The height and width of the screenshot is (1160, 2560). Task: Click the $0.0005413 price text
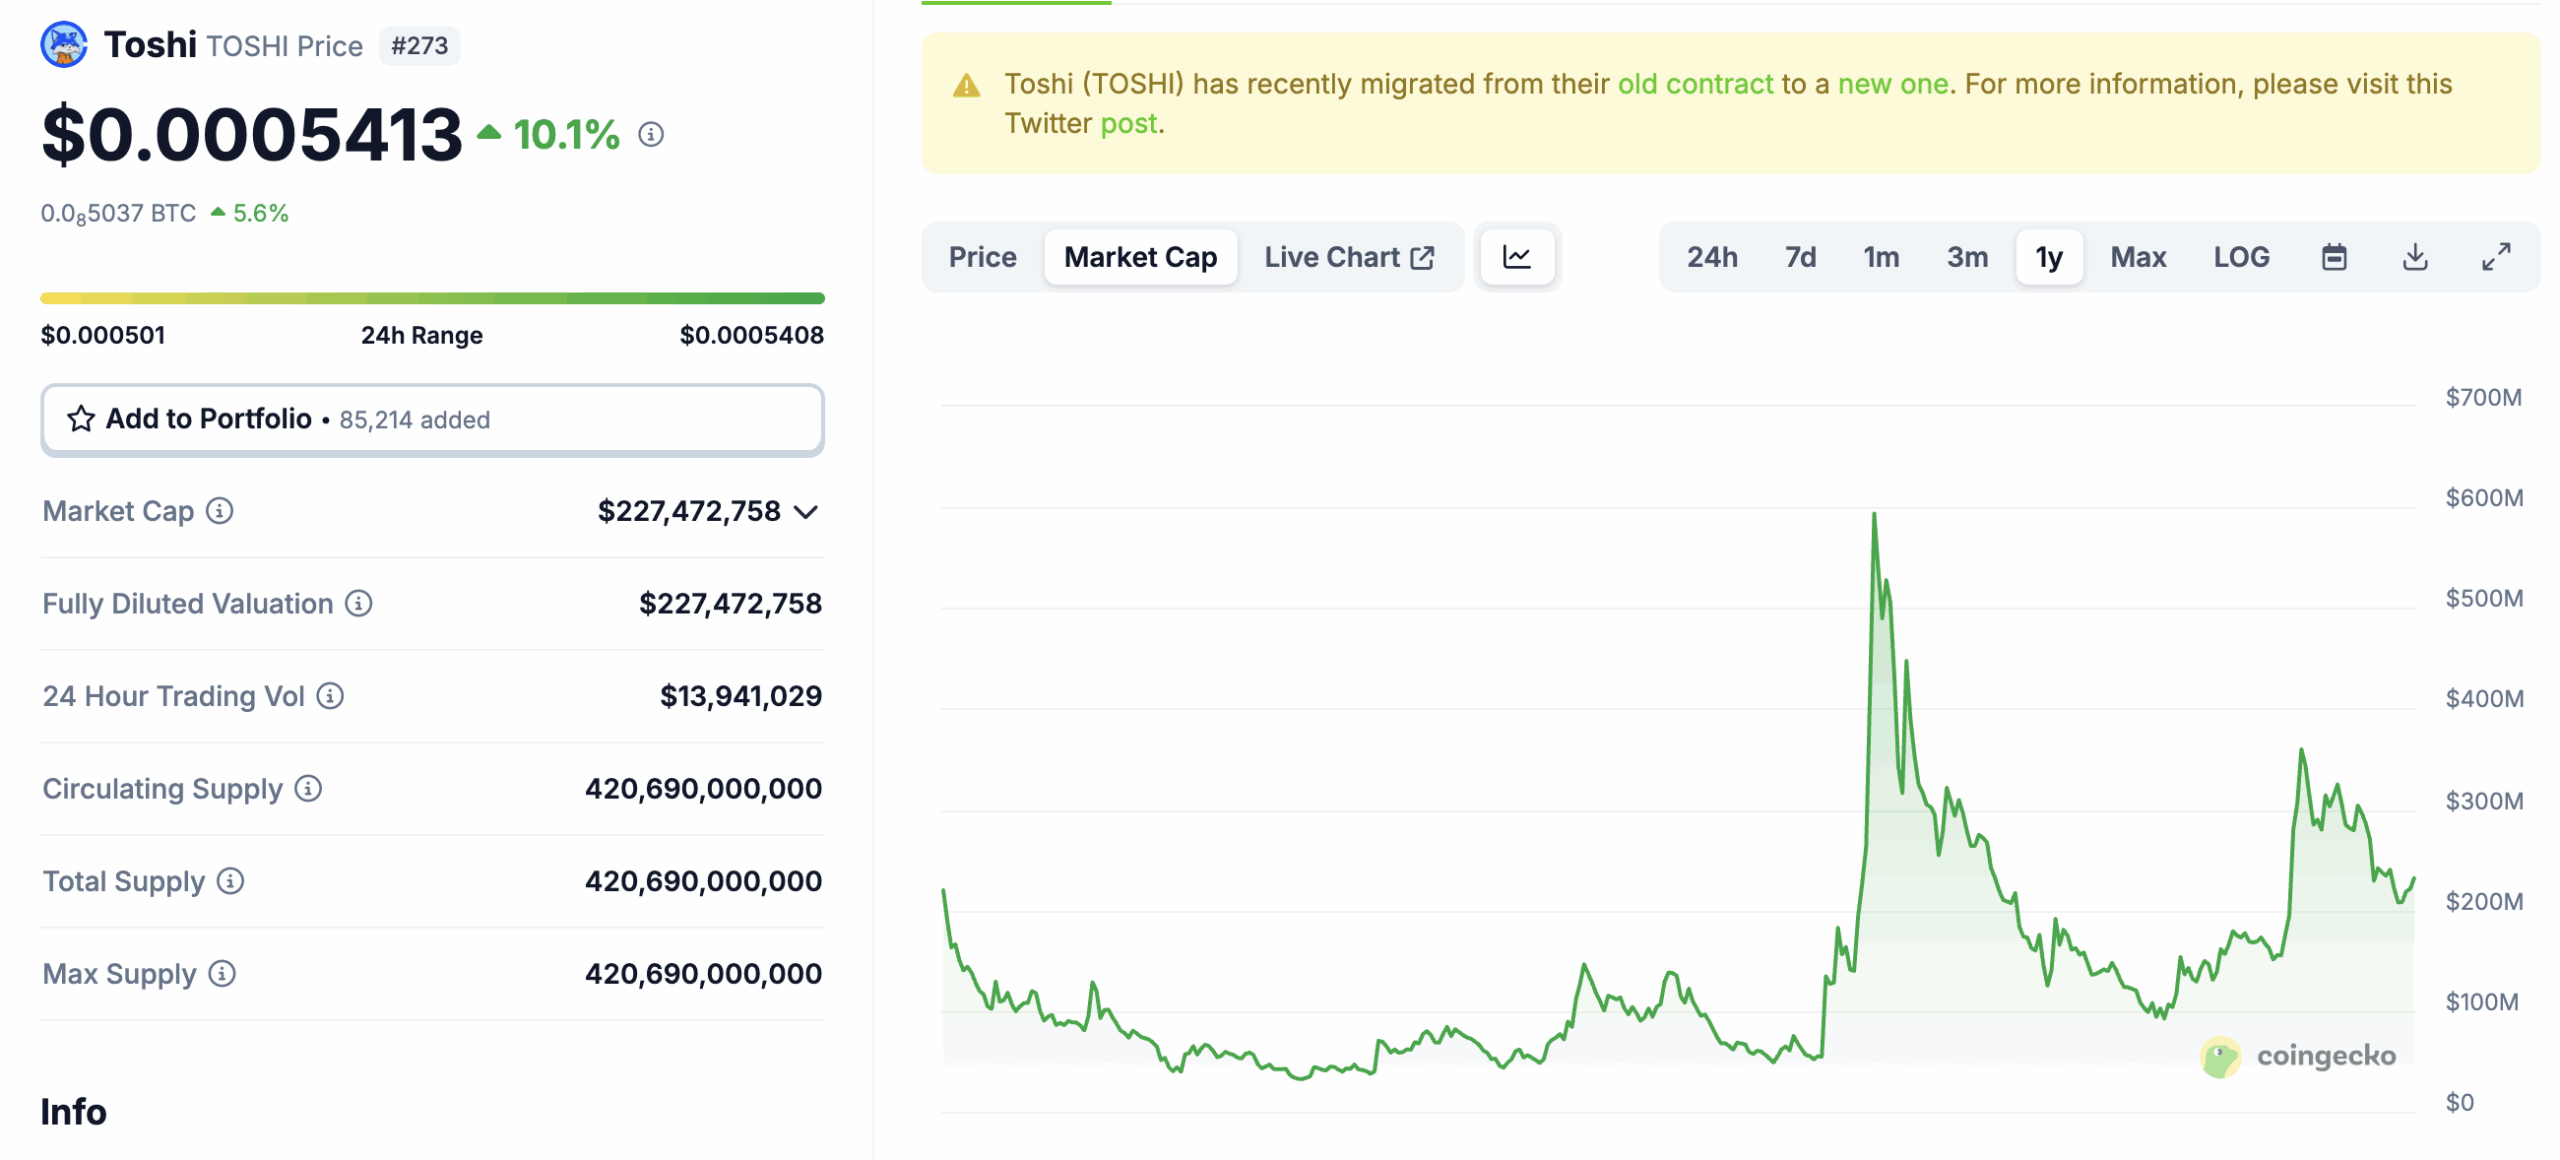tap(252, 134)
